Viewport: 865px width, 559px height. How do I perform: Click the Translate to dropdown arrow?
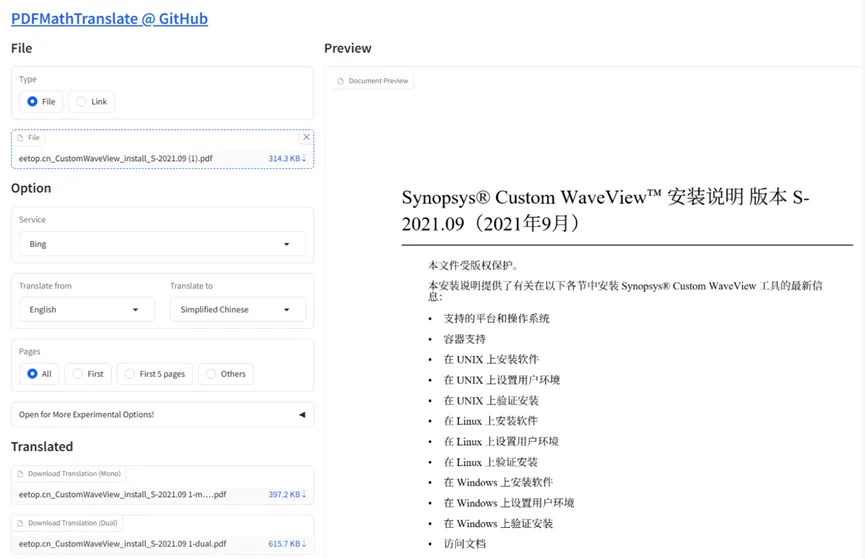(286, 310)
